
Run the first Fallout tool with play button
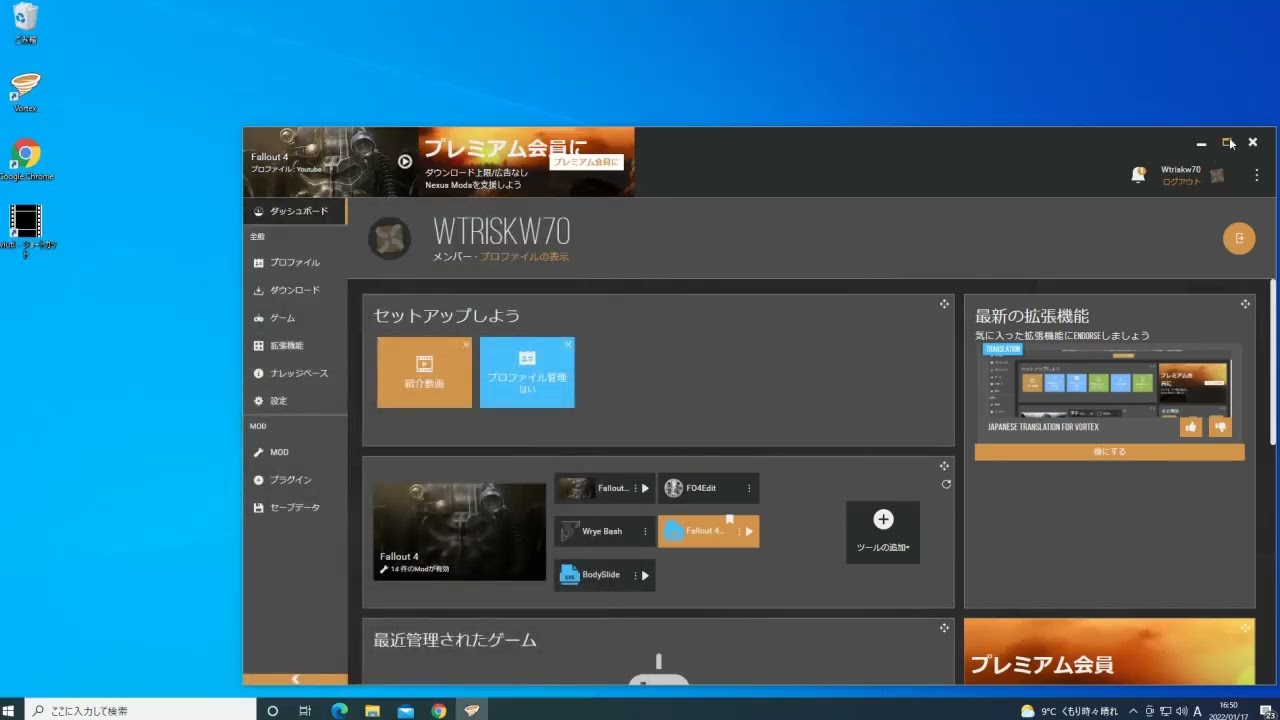(645, 489)
